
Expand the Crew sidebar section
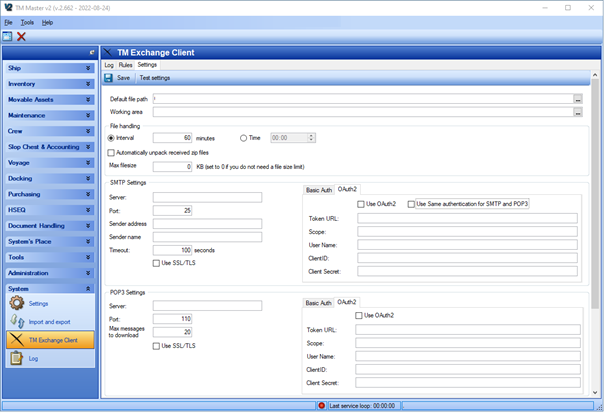click(x=50, y=131)
